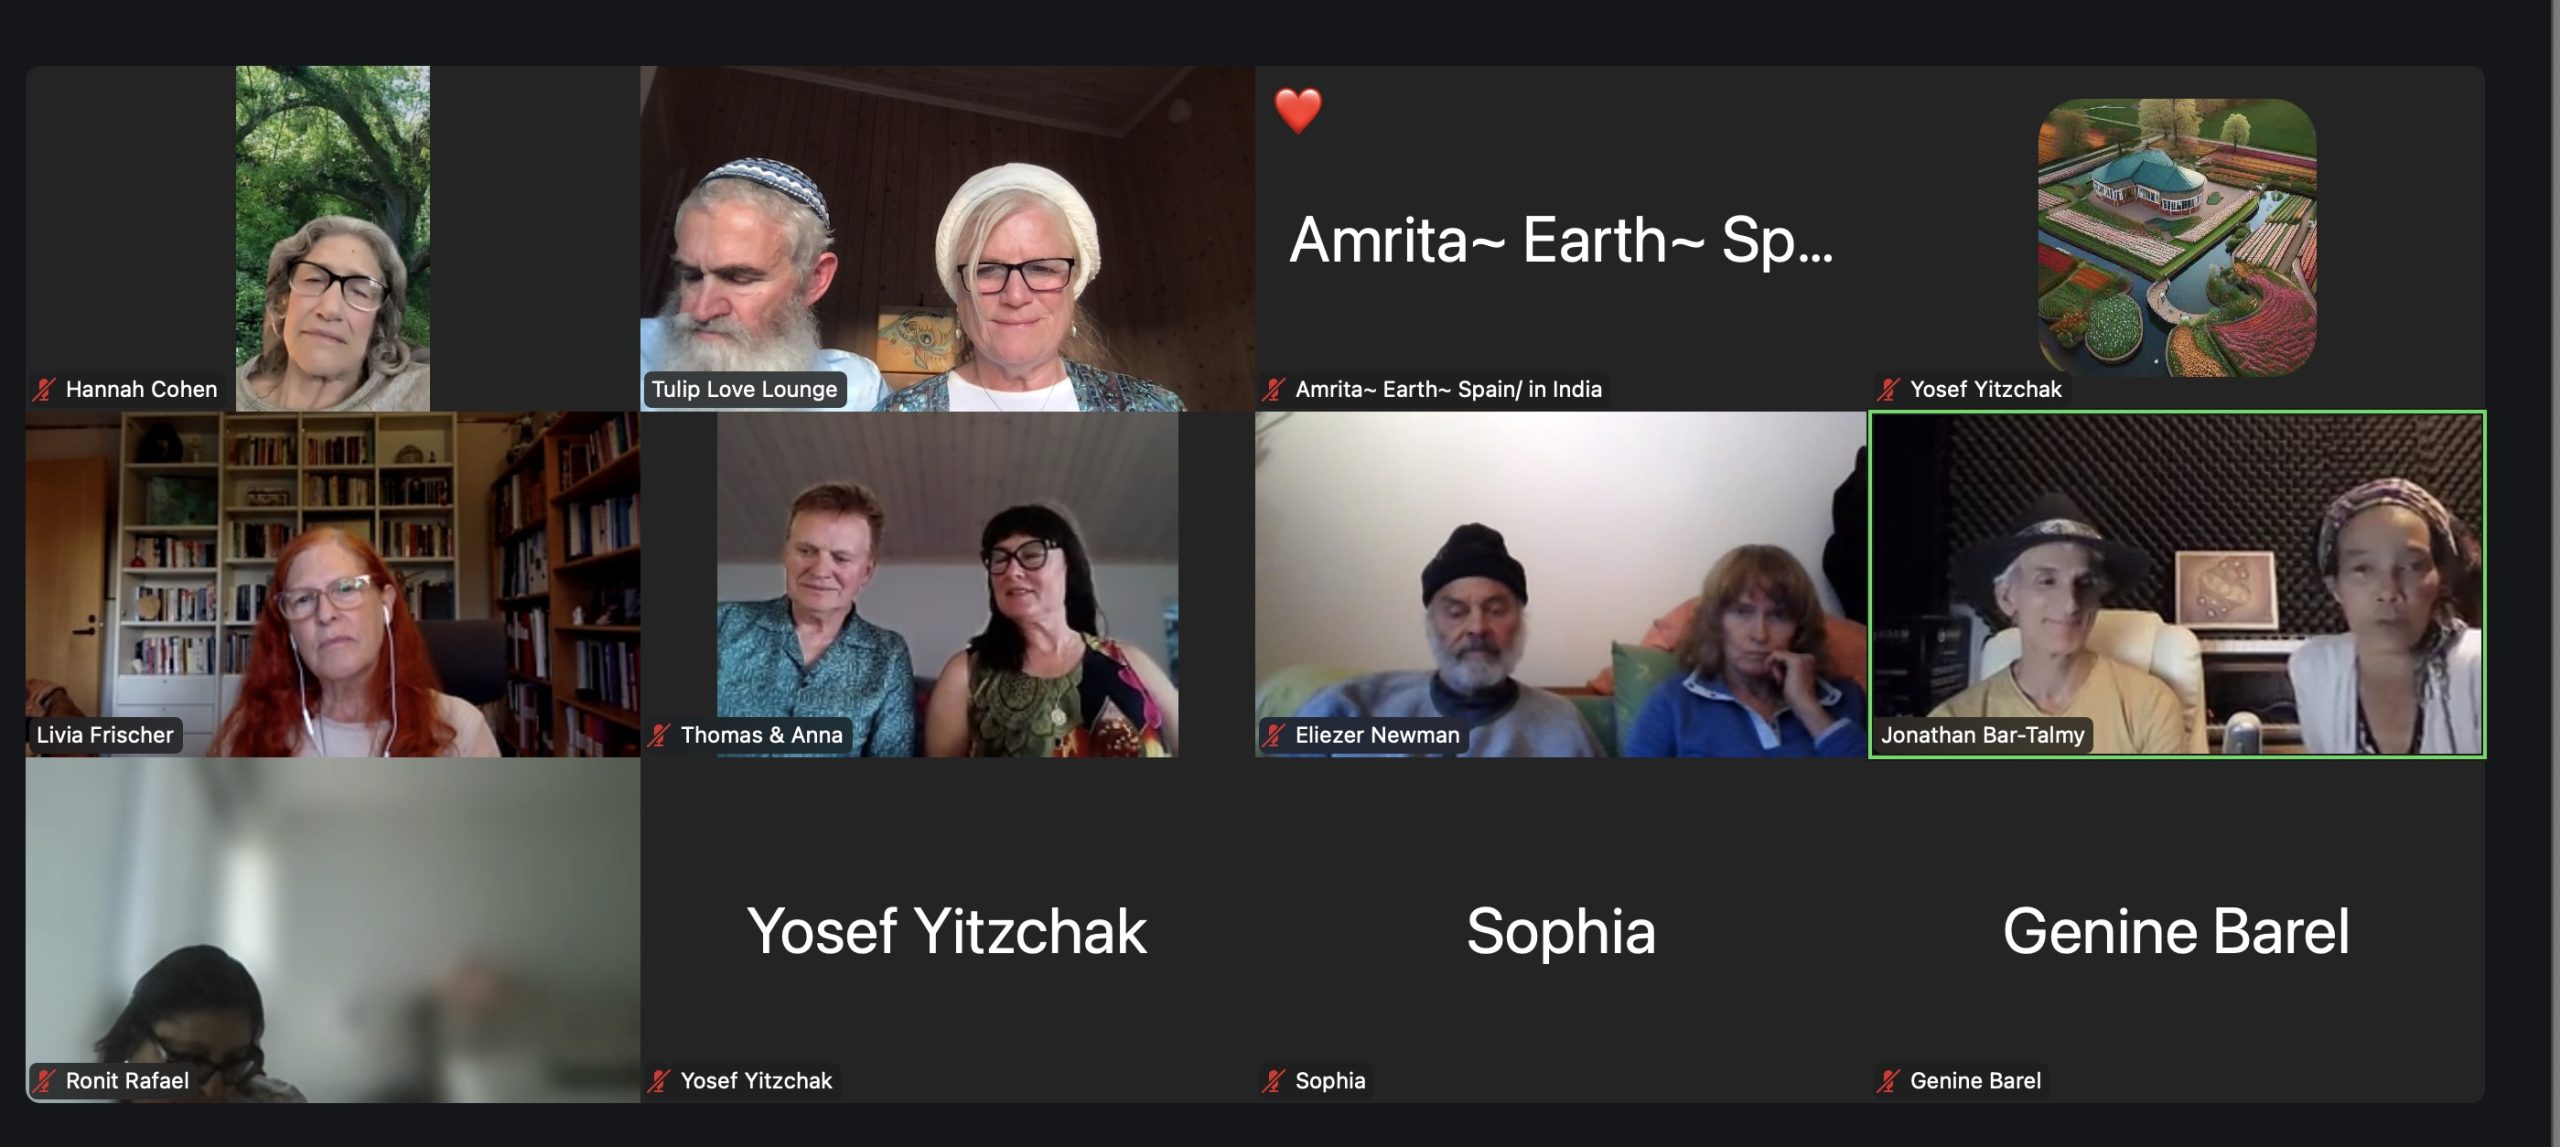Click the Livia Frischer video feed
Image resolution: width=2560 pixels, height=1147 pixels.
[332, 584]
